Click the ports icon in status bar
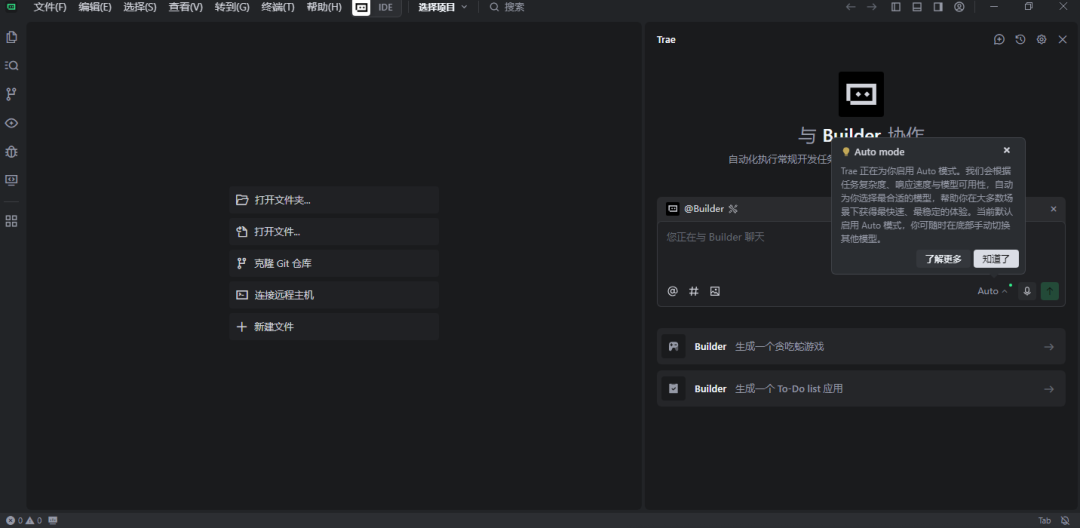 [53, 520]
